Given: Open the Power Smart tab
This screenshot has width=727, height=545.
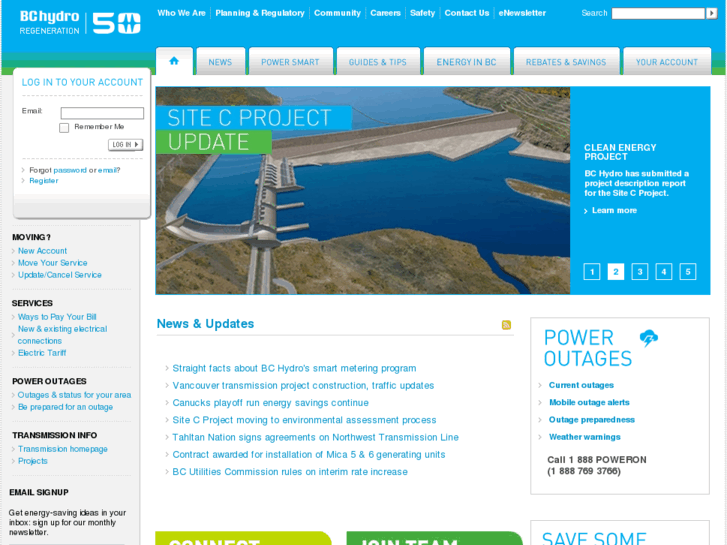Looking at the screenshot, I should coord(290,62).
